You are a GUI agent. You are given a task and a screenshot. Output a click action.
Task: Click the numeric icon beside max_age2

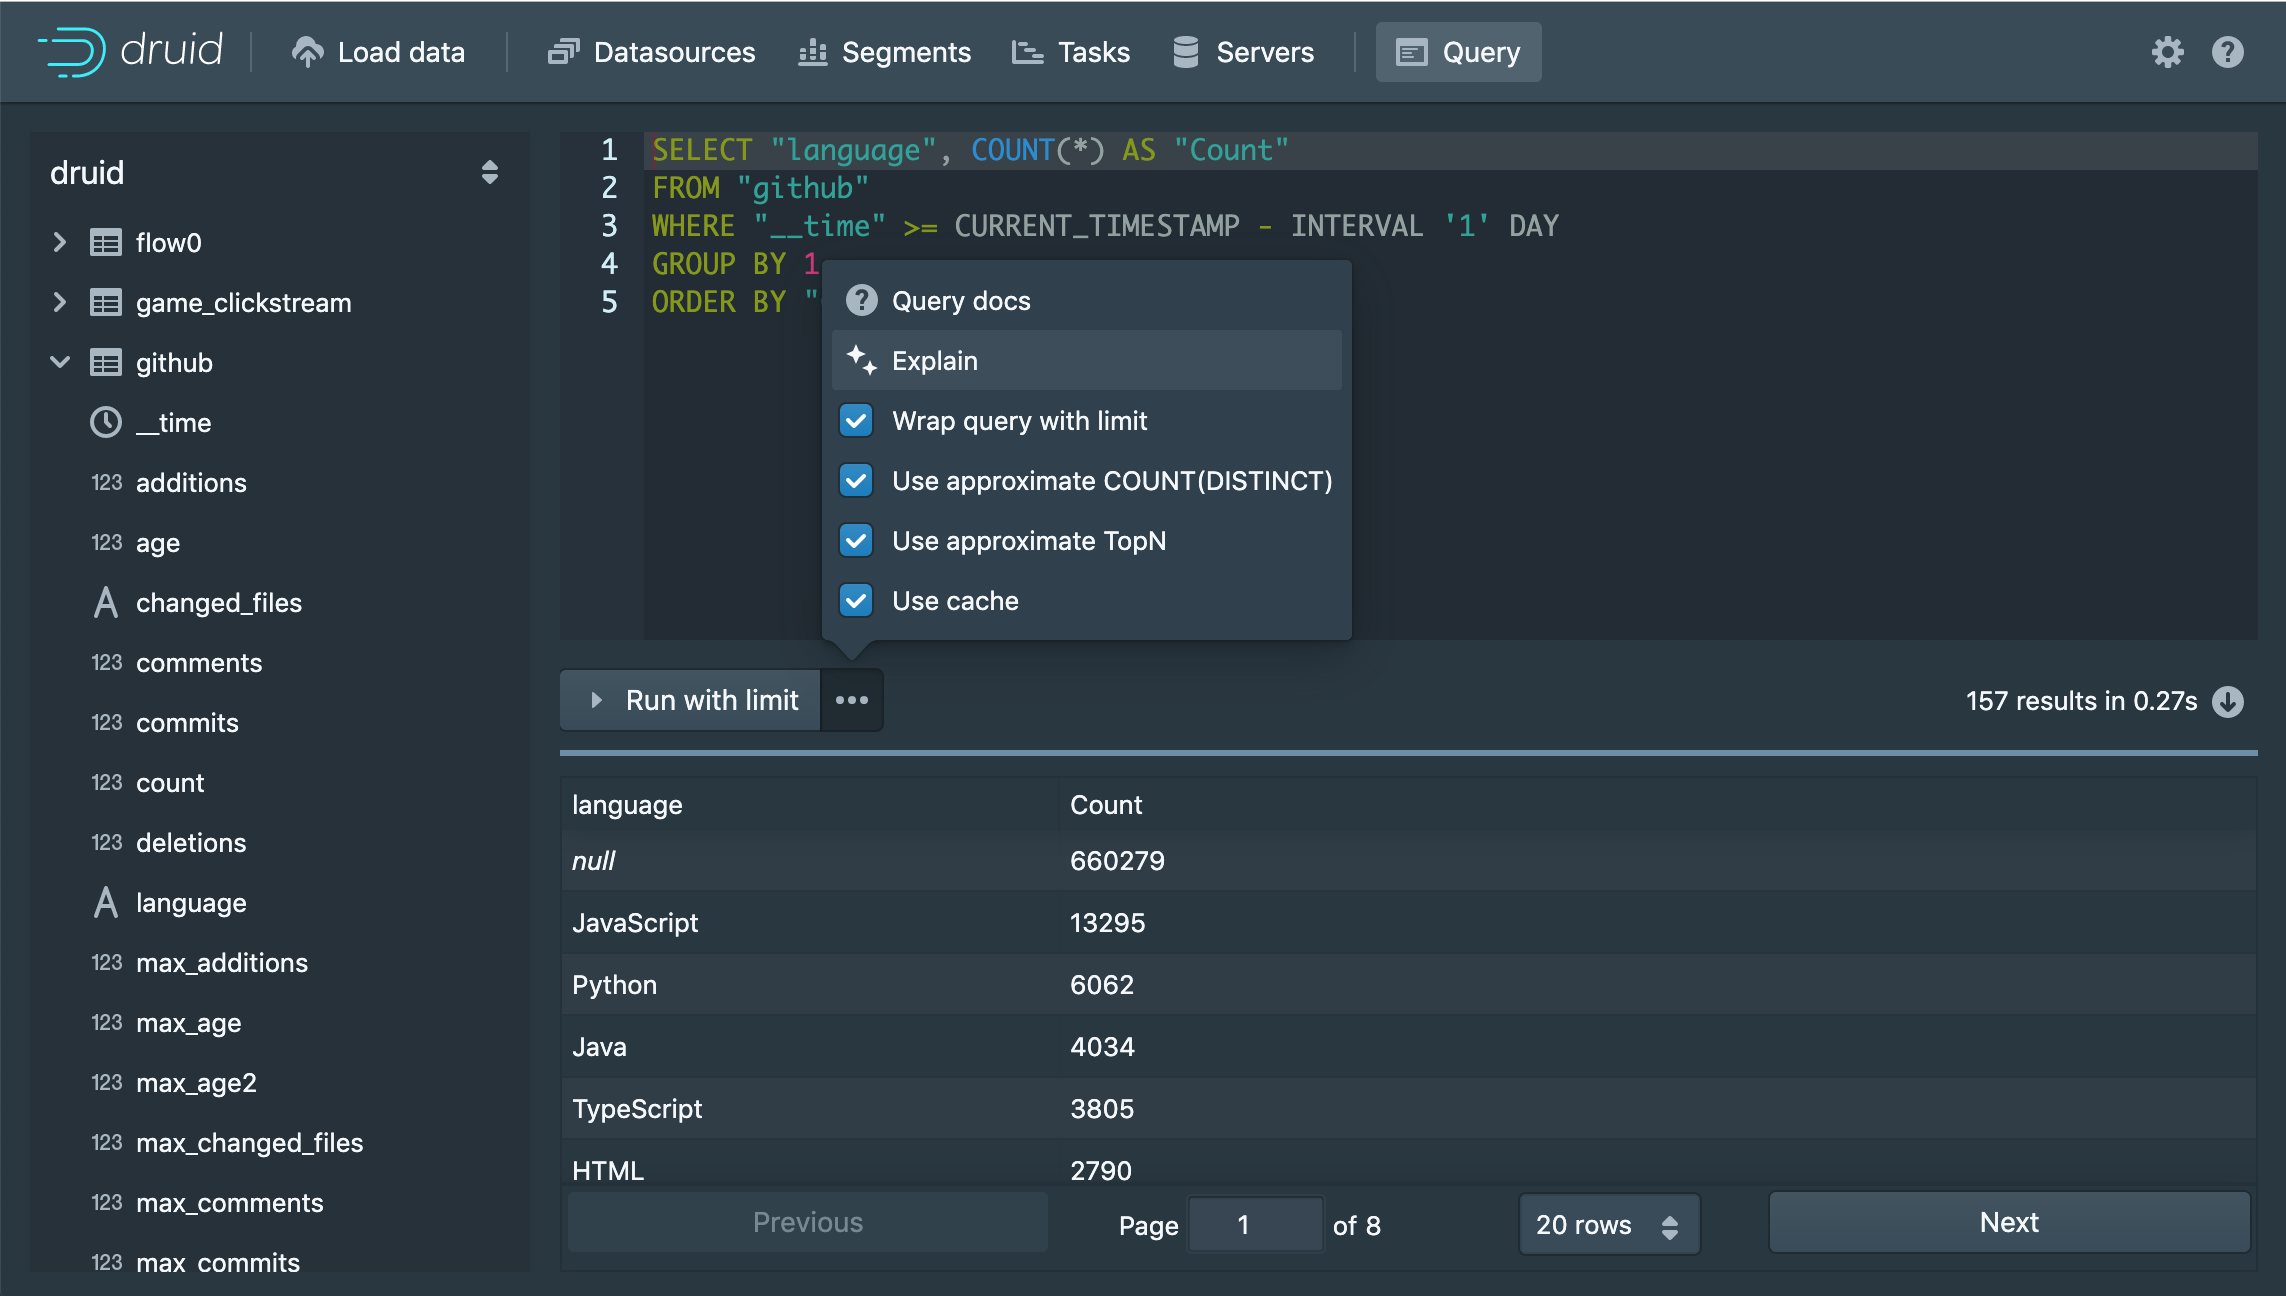[x=107, y=1082]
